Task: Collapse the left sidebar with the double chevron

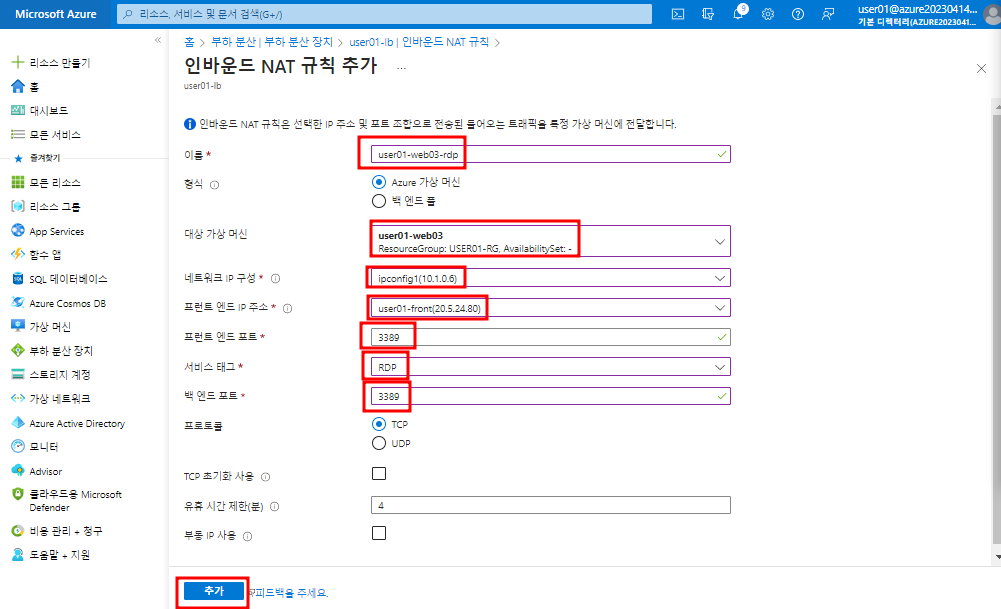Action: point(158,40)
